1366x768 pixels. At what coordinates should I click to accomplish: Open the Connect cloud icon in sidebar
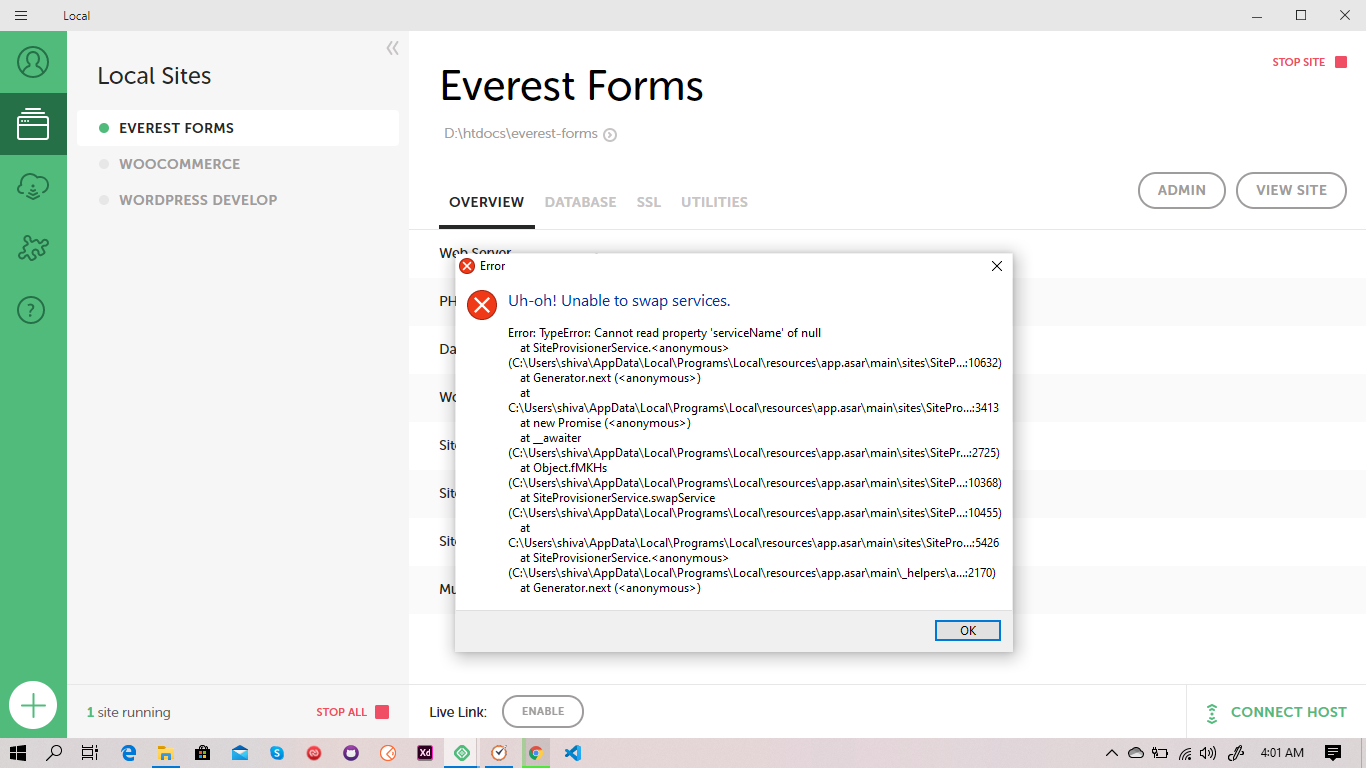[33, 186]
